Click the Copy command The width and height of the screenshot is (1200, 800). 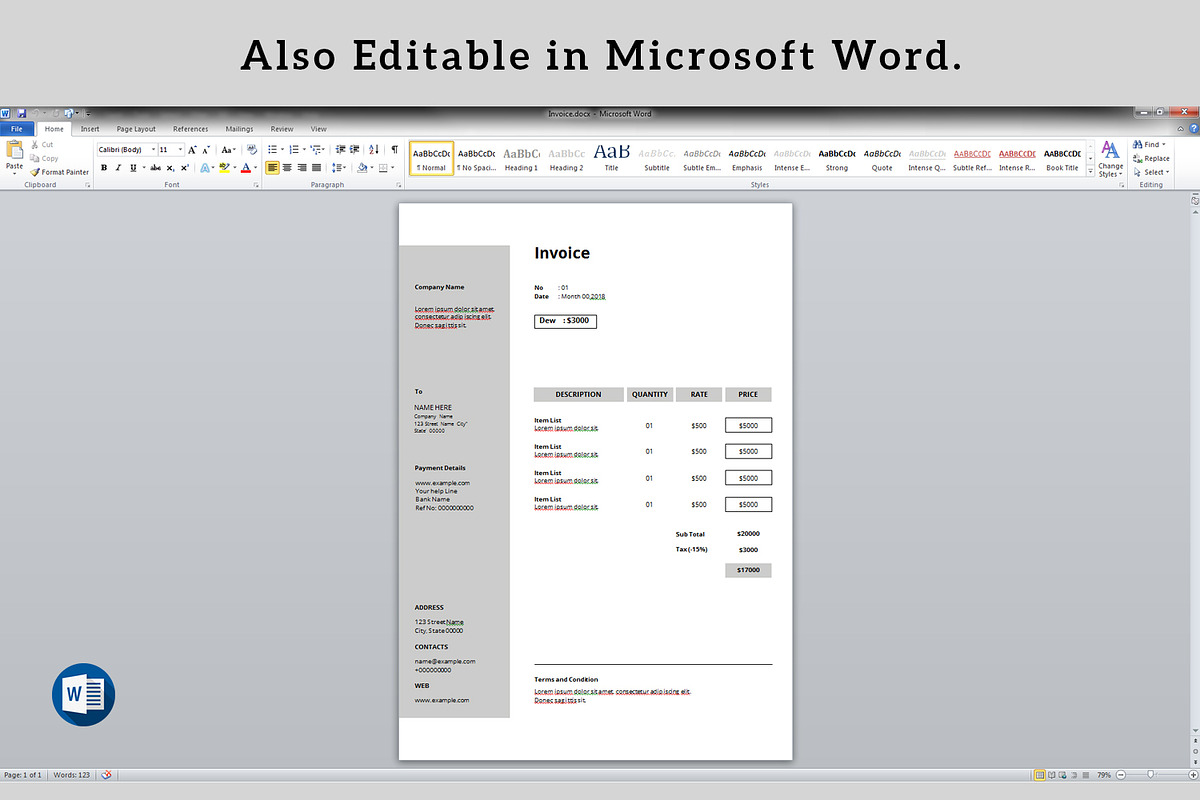point(44,158)
